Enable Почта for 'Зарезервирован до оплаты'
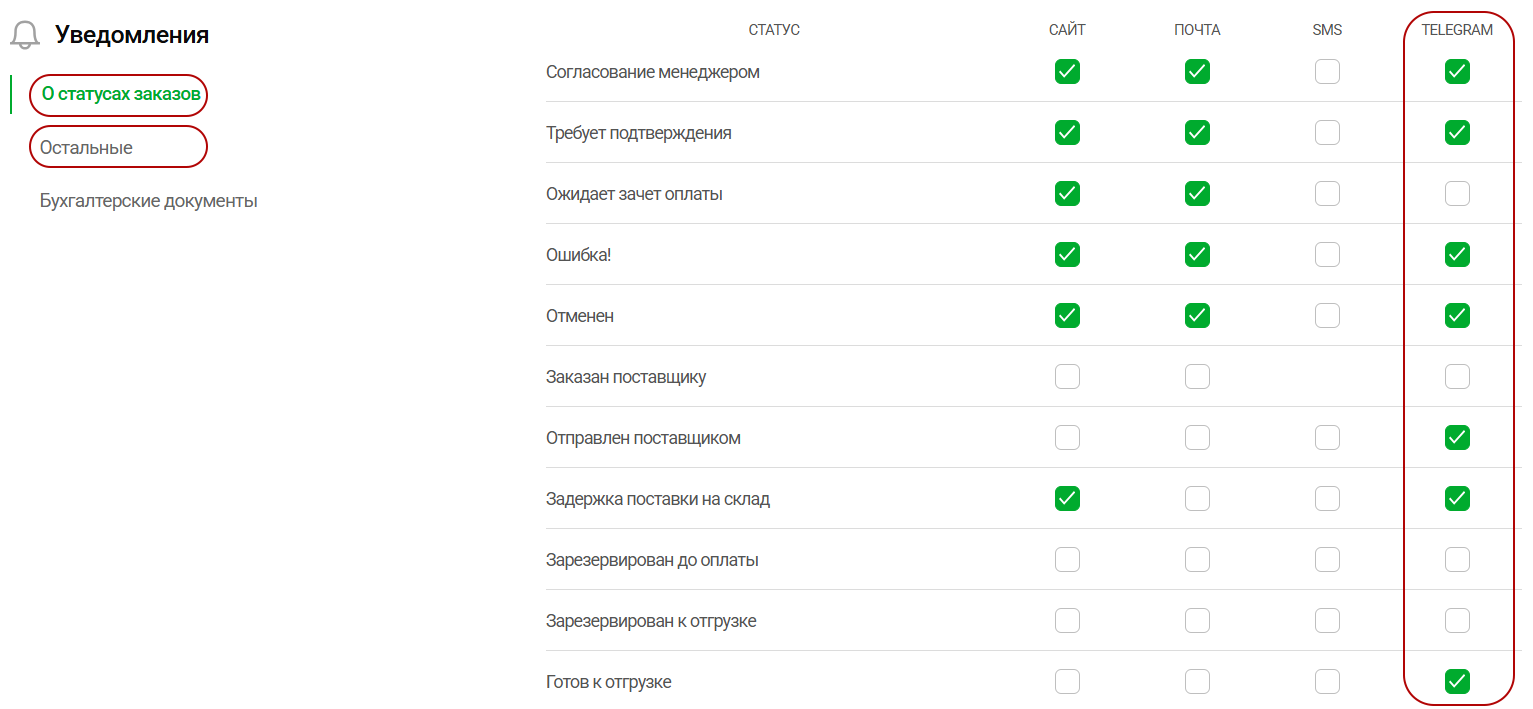The image size is (1533, 709). click(x=1197, y=560)
